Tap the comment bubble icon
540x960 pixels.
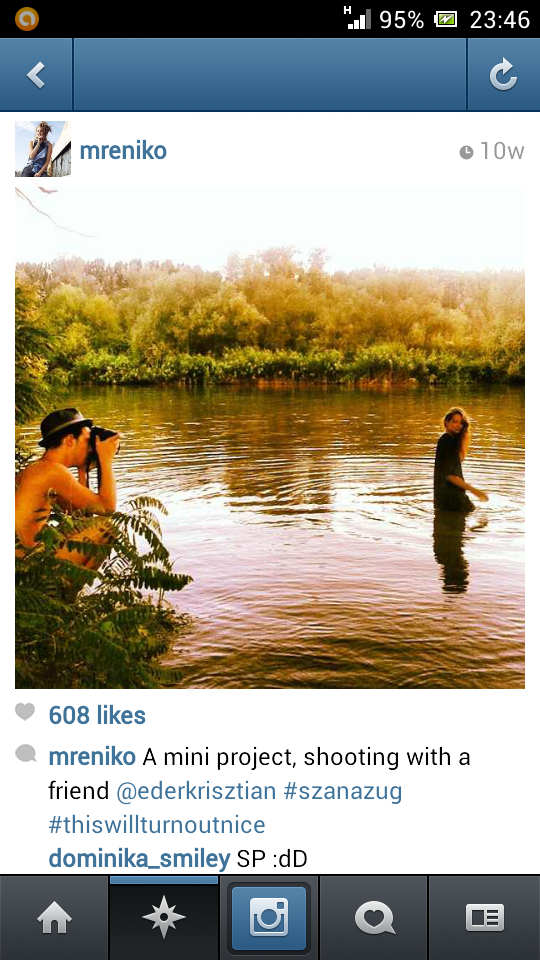(26, 754)
